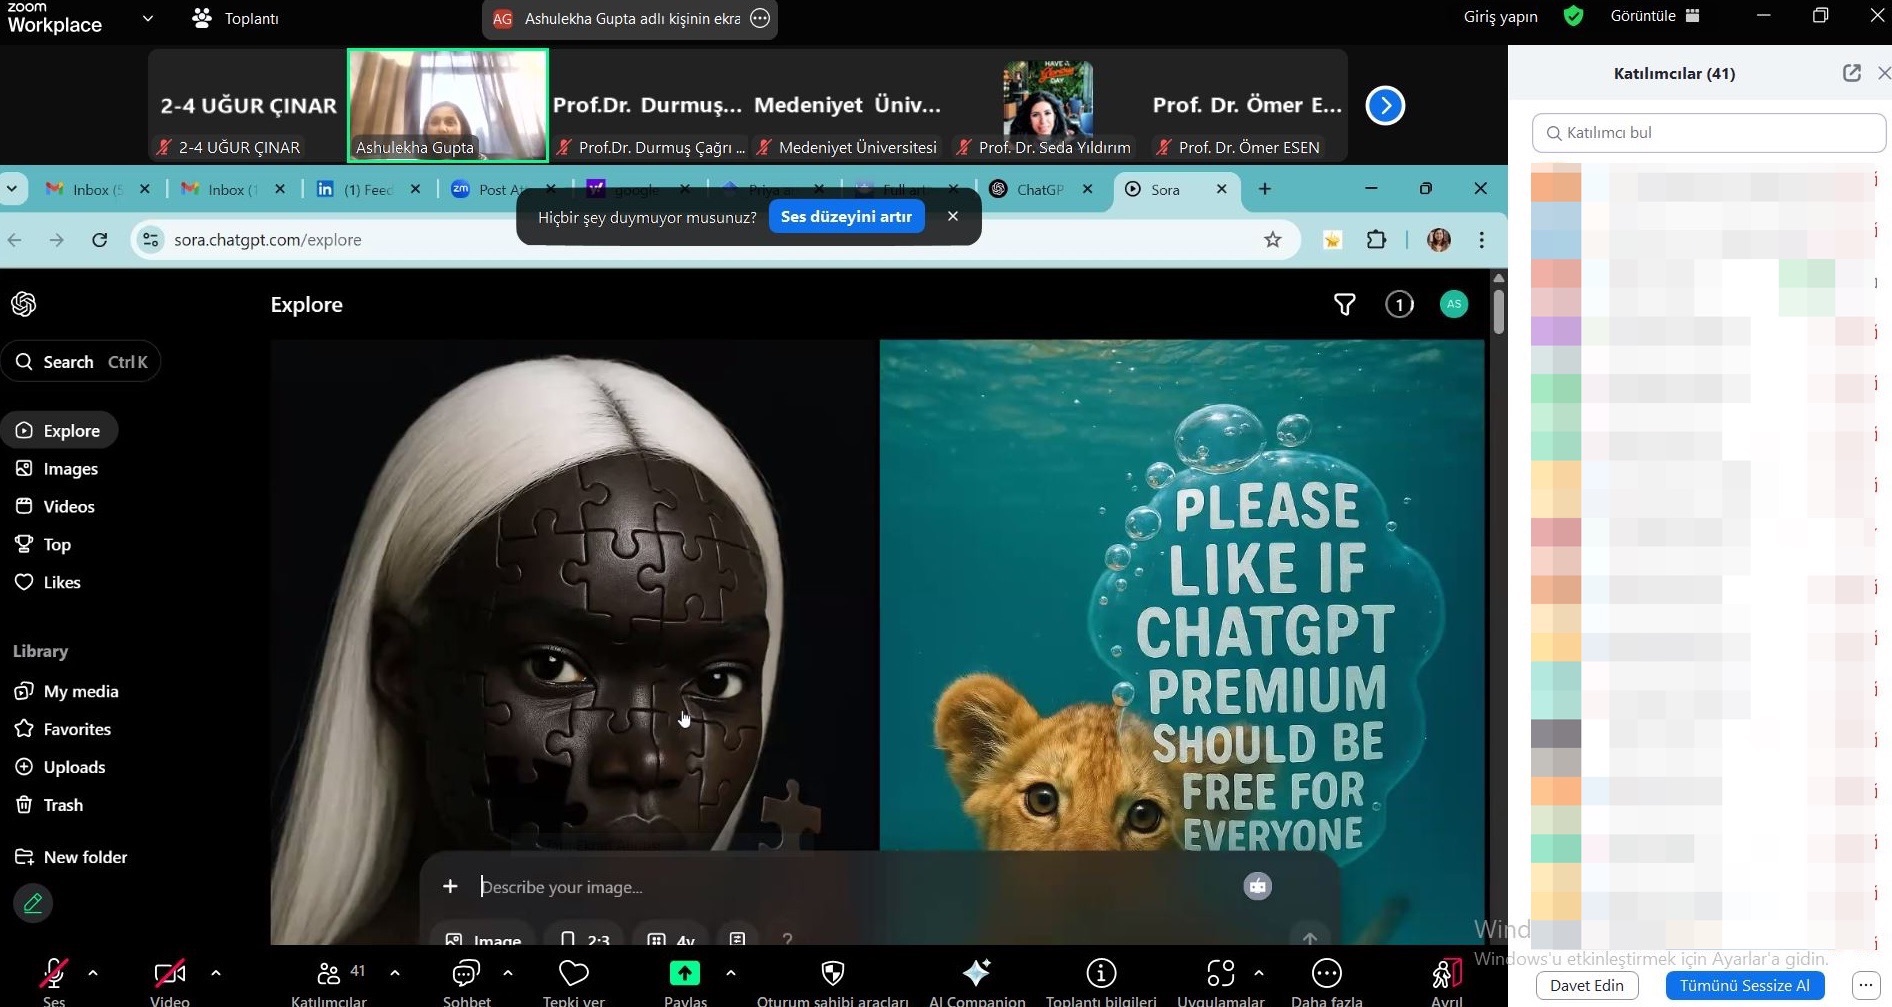
Task: Expand arrow next to Katılımcılar
Action: 394,972
